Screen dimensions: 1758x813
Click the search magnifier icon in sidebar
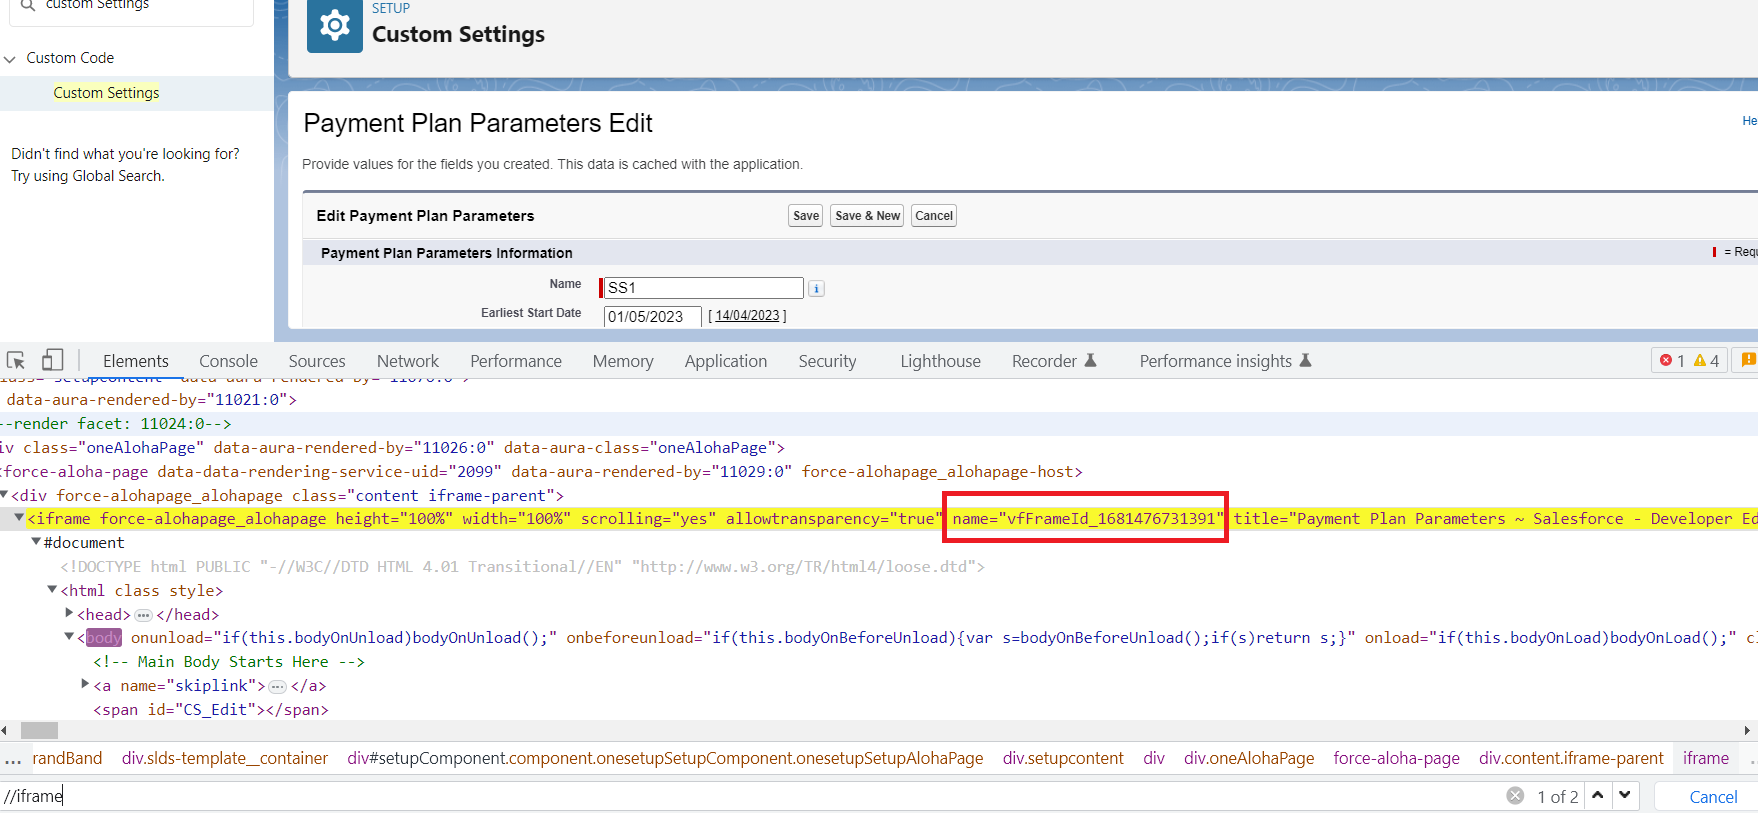pos(27,5)
